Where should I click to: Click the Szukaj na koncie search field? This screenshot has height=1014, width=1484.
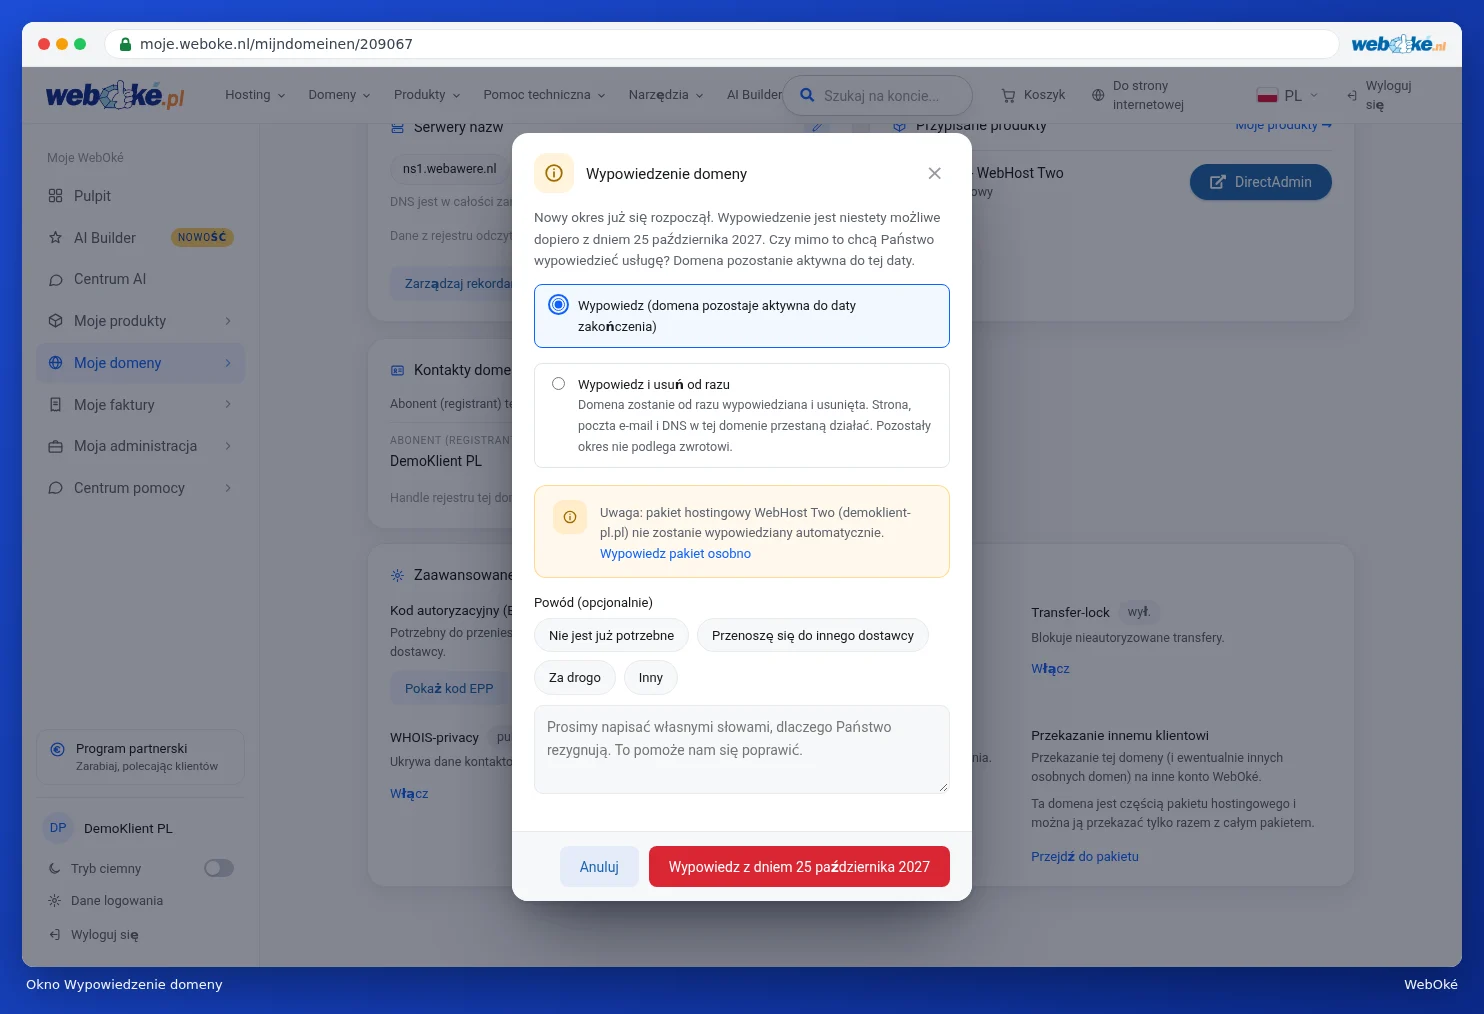[878, 96]
